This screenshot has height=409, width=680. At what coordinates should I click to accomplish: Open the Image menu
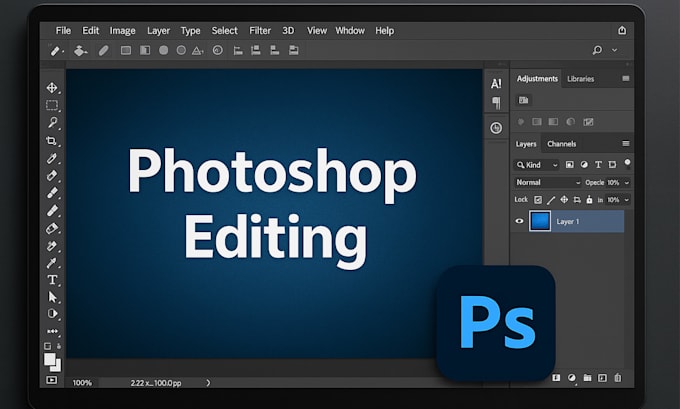[122, 31]
